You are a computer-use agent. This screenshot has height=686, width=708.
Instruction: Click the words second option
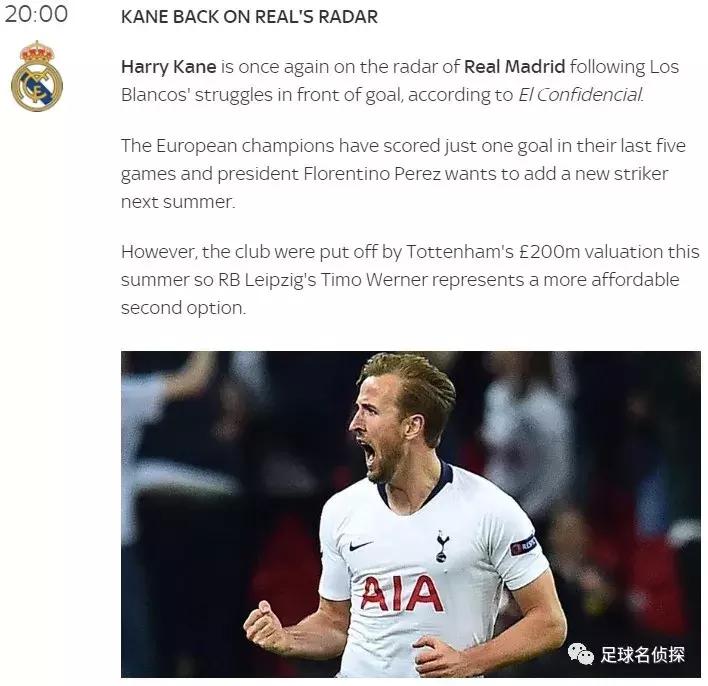183,308
